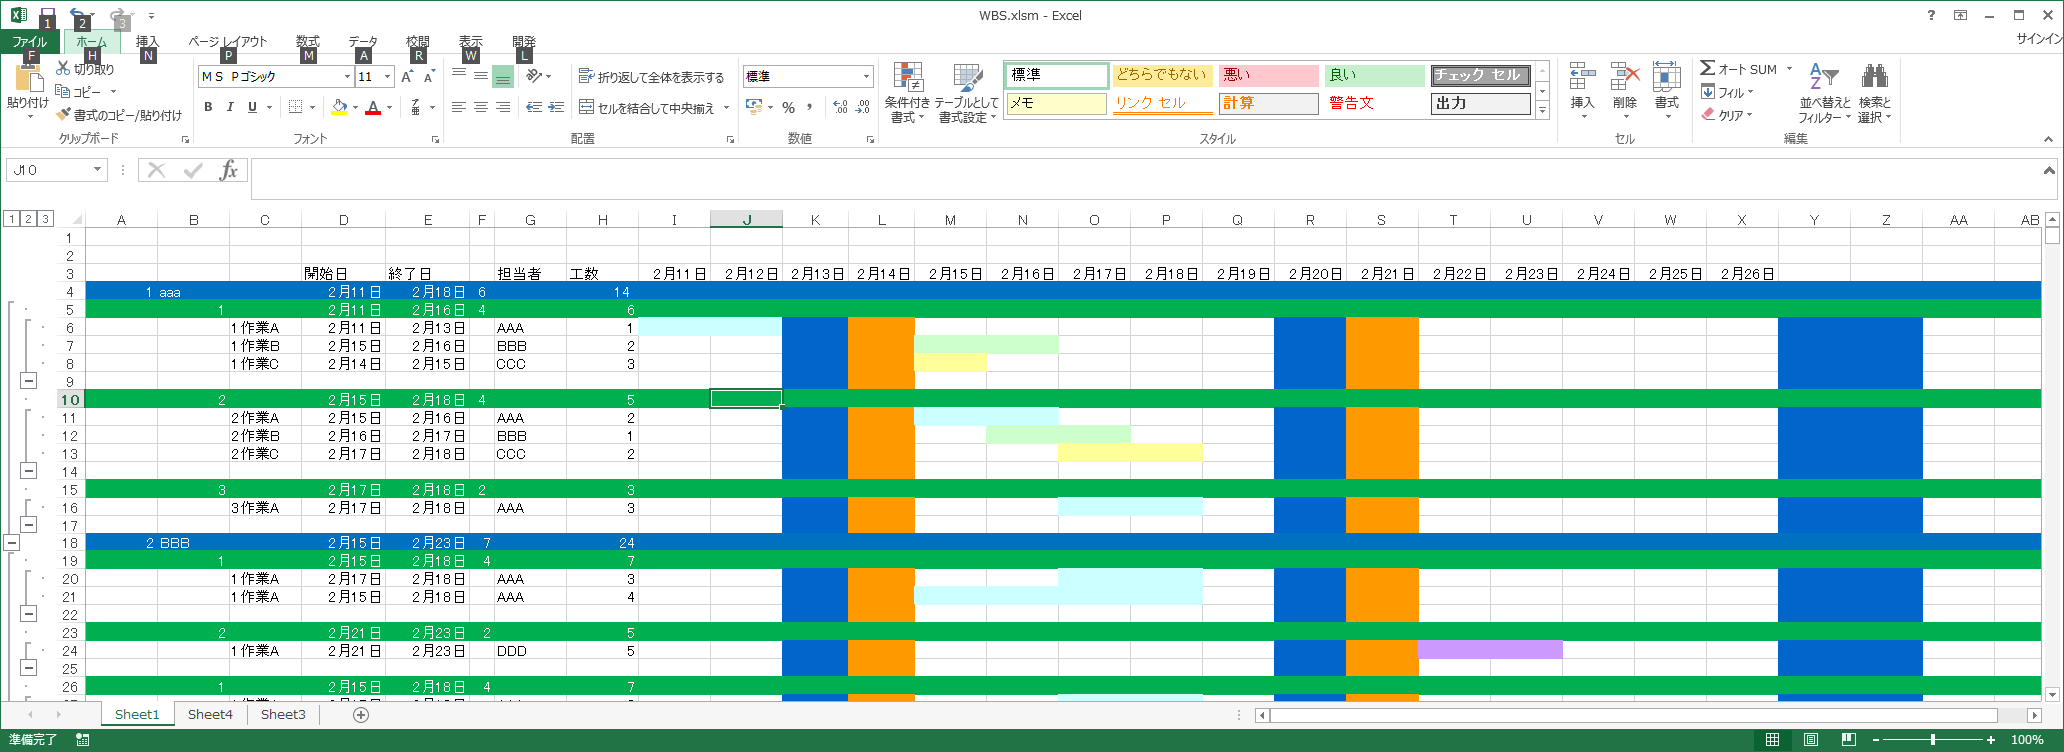Click the increase decimal icon

click(x=840, y=107)
